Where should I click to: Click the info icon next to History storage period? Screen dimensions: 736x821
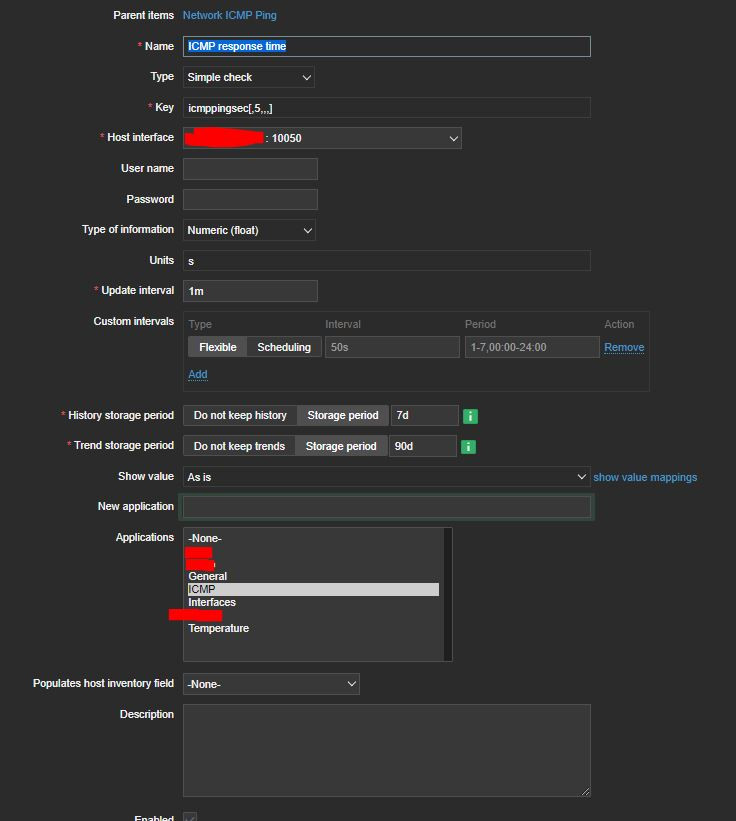[x=470, y=416]
